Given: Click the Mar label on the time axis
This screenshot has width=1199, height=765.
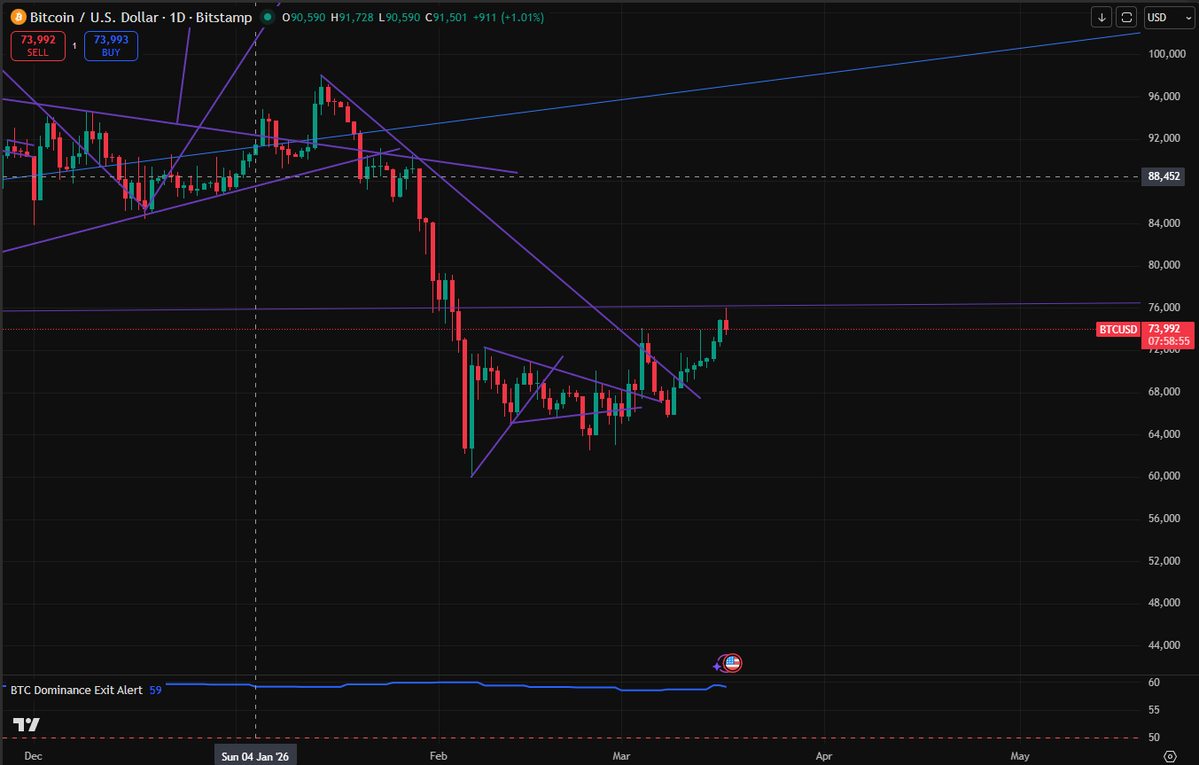Looking at the screenshot, I should coord(621,756).
